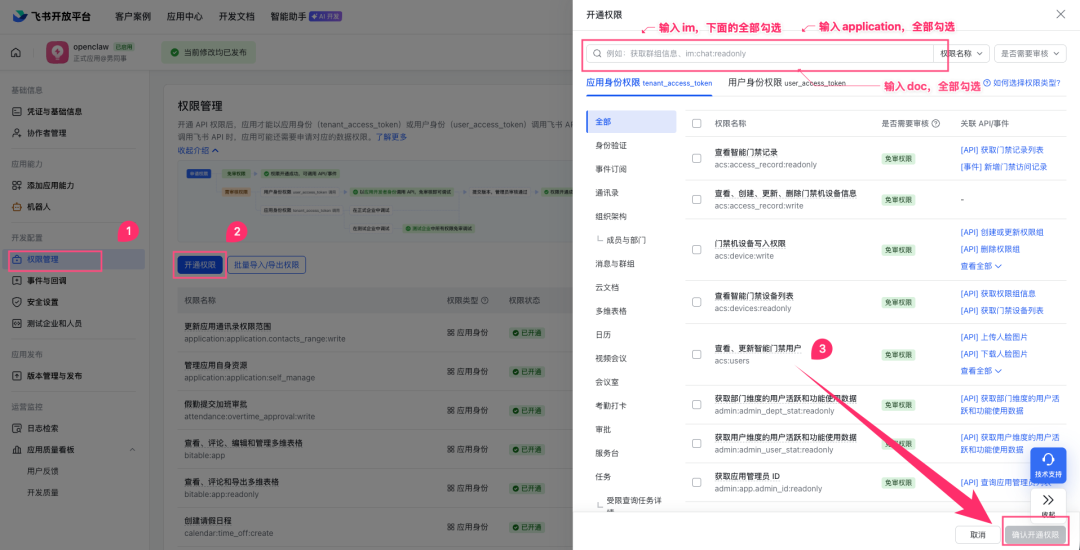Open 安全设置 in the sidebar
Viewport: 1080px width, 550px height.
pyautogui.click(x=42, y=302)
